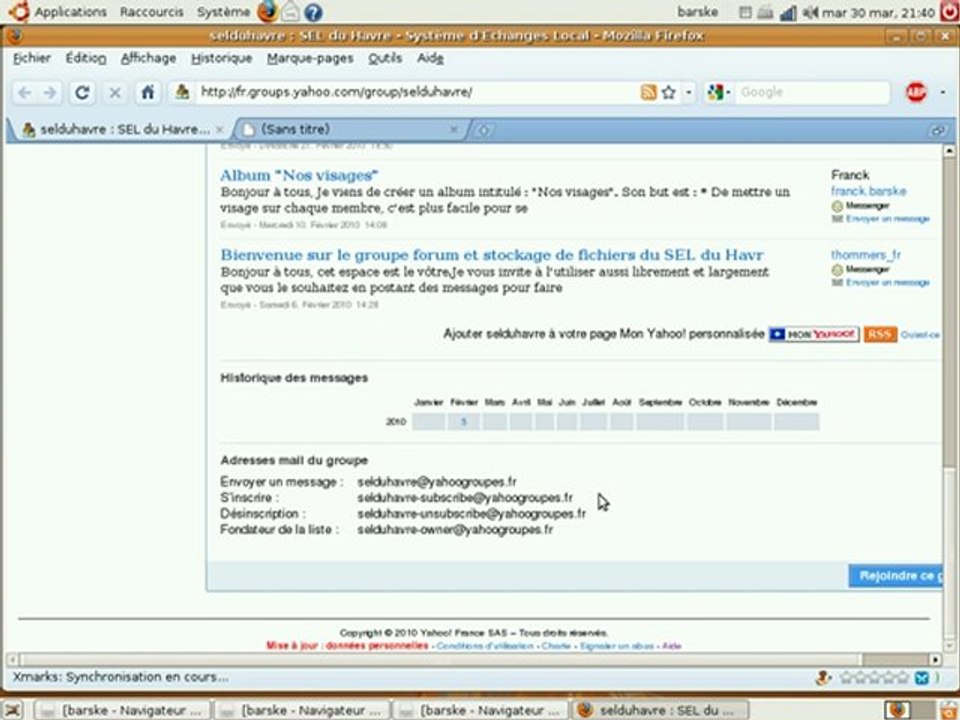Open a new tab with the tab bar button
The image size is (960, 720).
point(483,130)
